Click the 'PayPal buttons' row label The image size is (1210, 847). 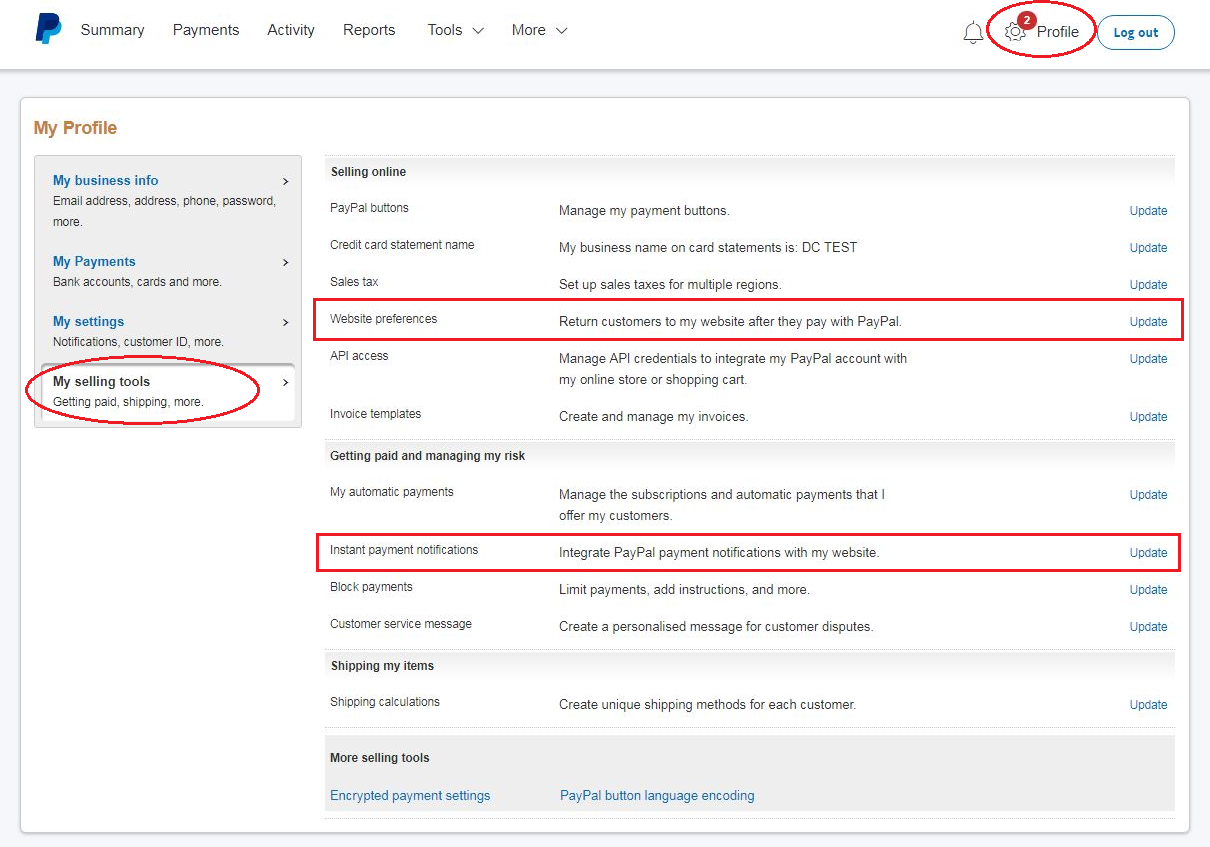coord(369,208)
